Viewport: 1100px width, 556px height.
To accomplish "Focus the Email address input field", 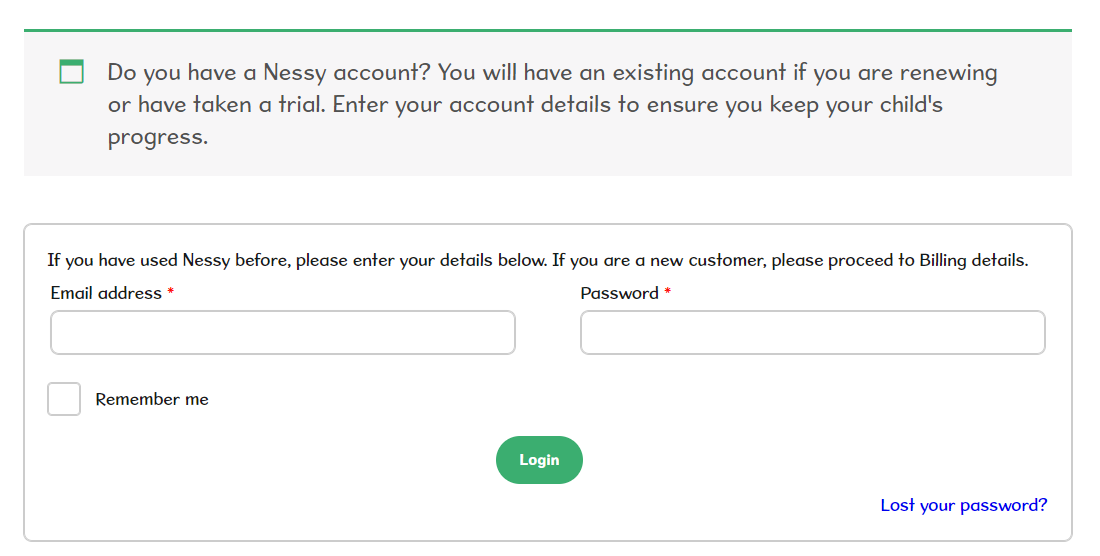I will click(x=283, y=332).
